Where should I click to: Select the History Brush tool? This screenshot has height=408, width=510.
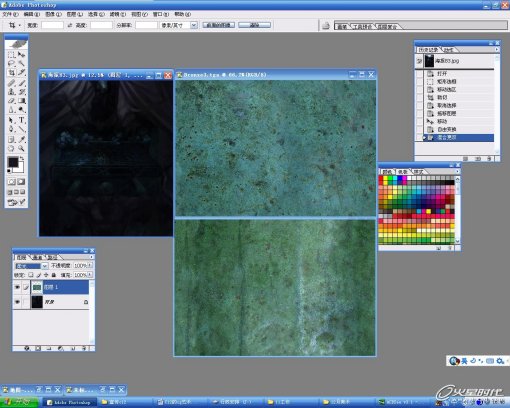coord(22,92)
